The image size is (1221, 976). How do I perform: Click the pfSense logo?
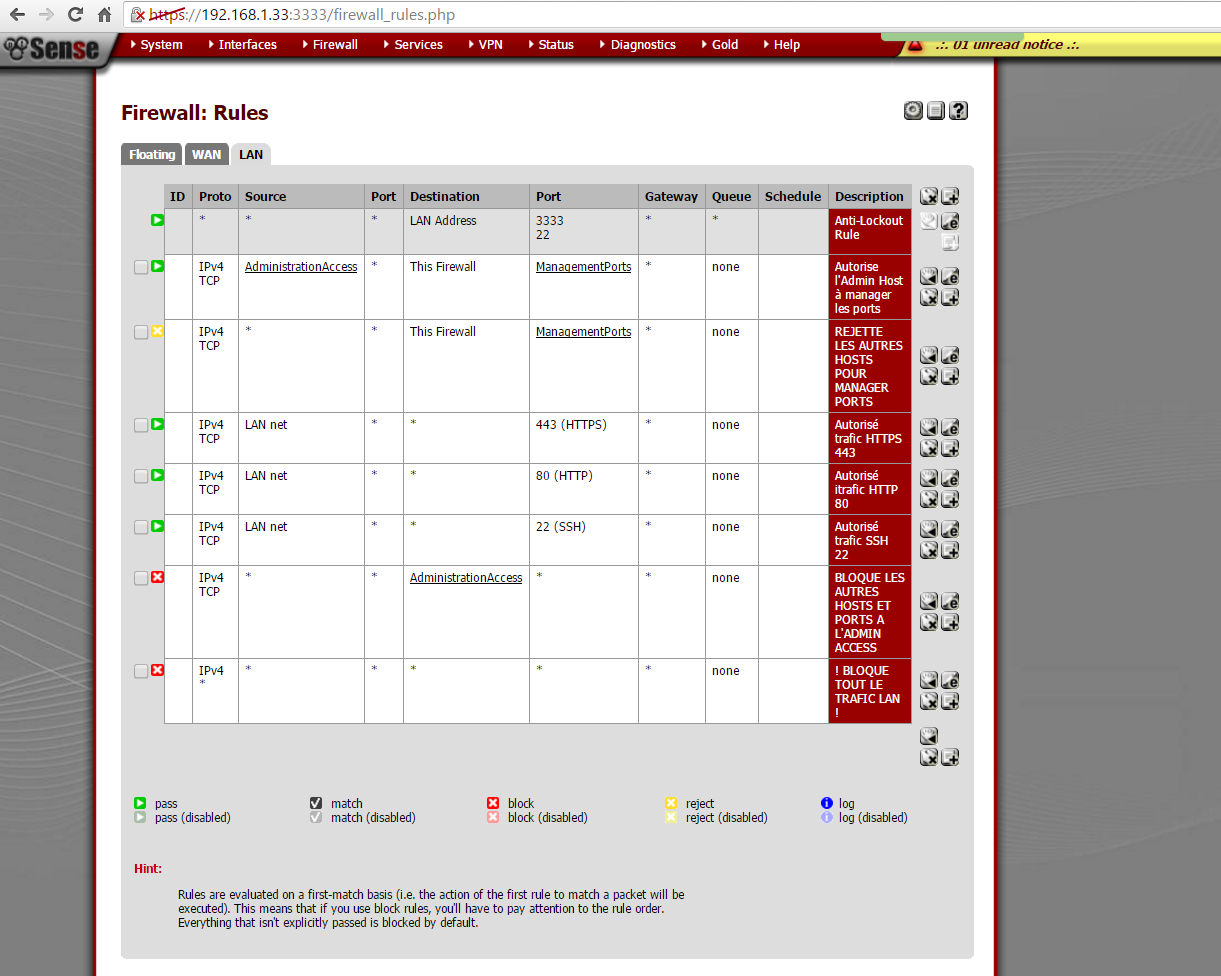pyautogui.click(x=52, y=48)
